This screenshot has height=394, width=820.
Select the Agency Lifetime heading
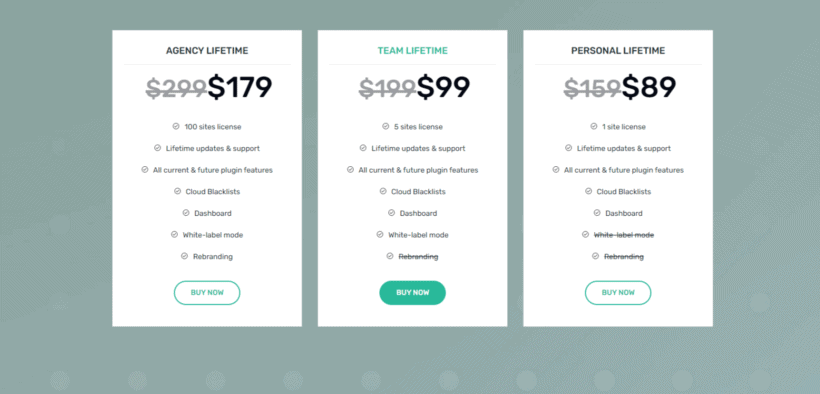pos(207,51)
